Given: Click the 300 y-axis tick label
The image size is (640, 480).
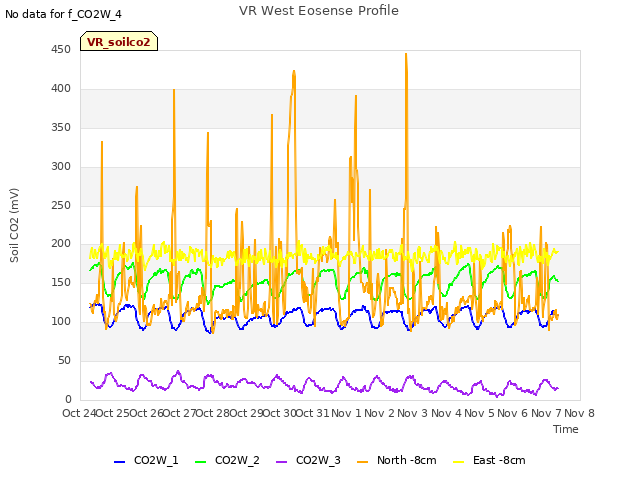Looking at the screenshot, I should 61,167.
